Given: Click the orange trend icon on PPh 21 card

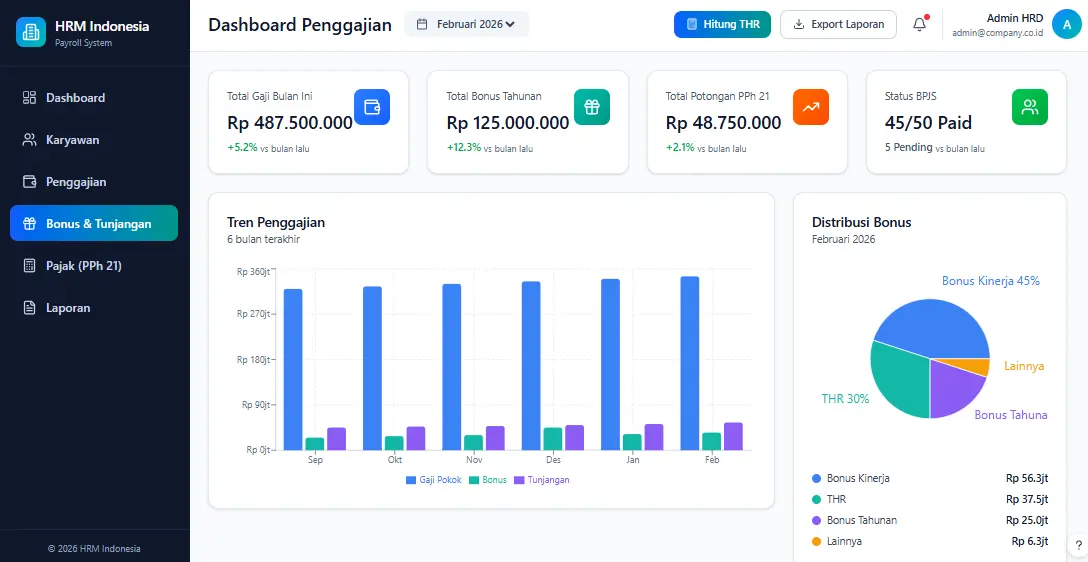Looking at the screenshot, I should 811,107.
